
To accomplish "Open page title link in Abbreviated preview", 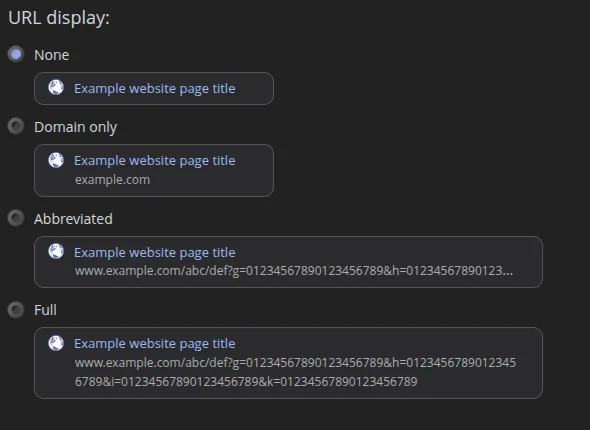I will [155, 253].
